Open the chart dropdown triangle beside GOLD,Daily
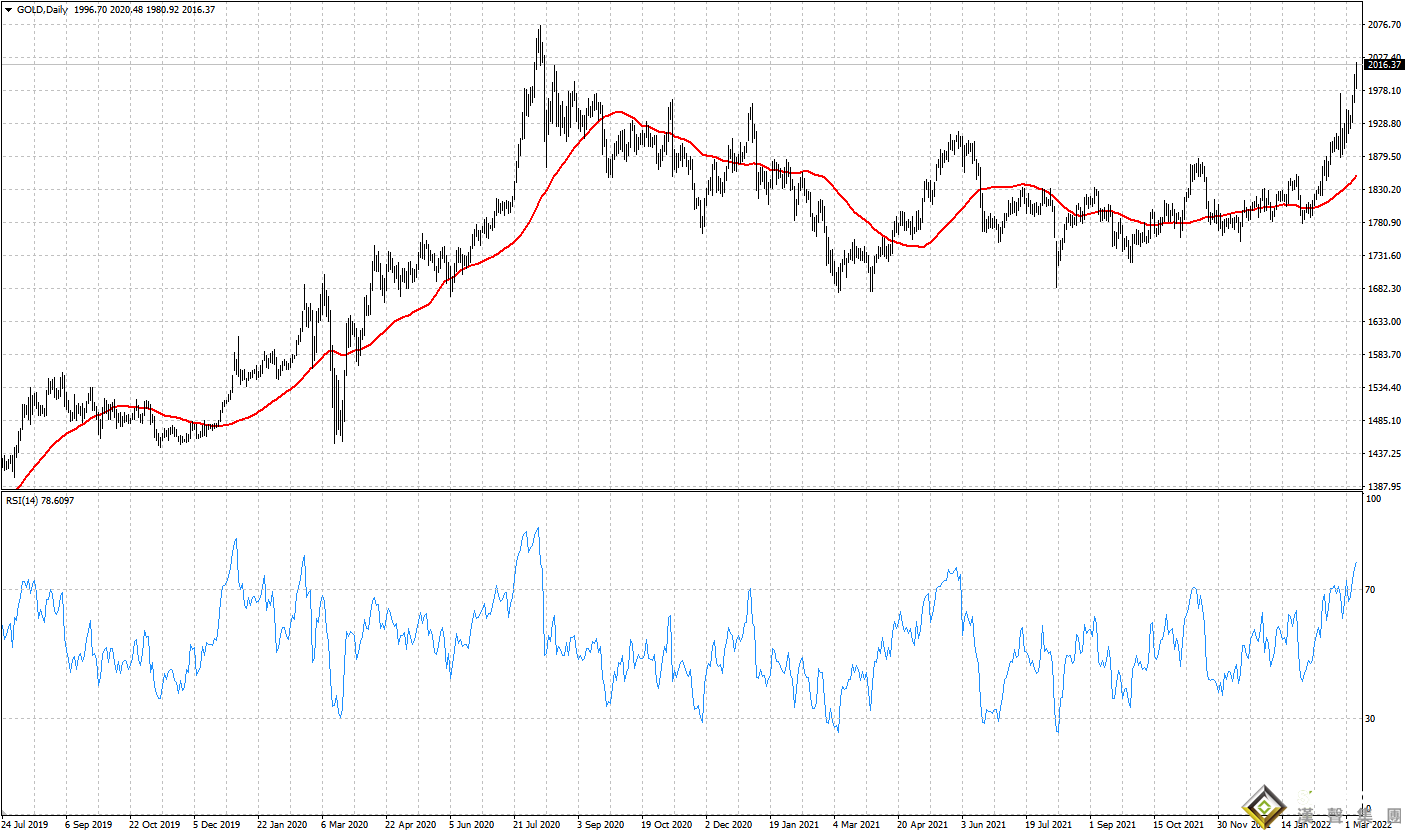This screenshot has height=835, width=1406. point(9,9)
